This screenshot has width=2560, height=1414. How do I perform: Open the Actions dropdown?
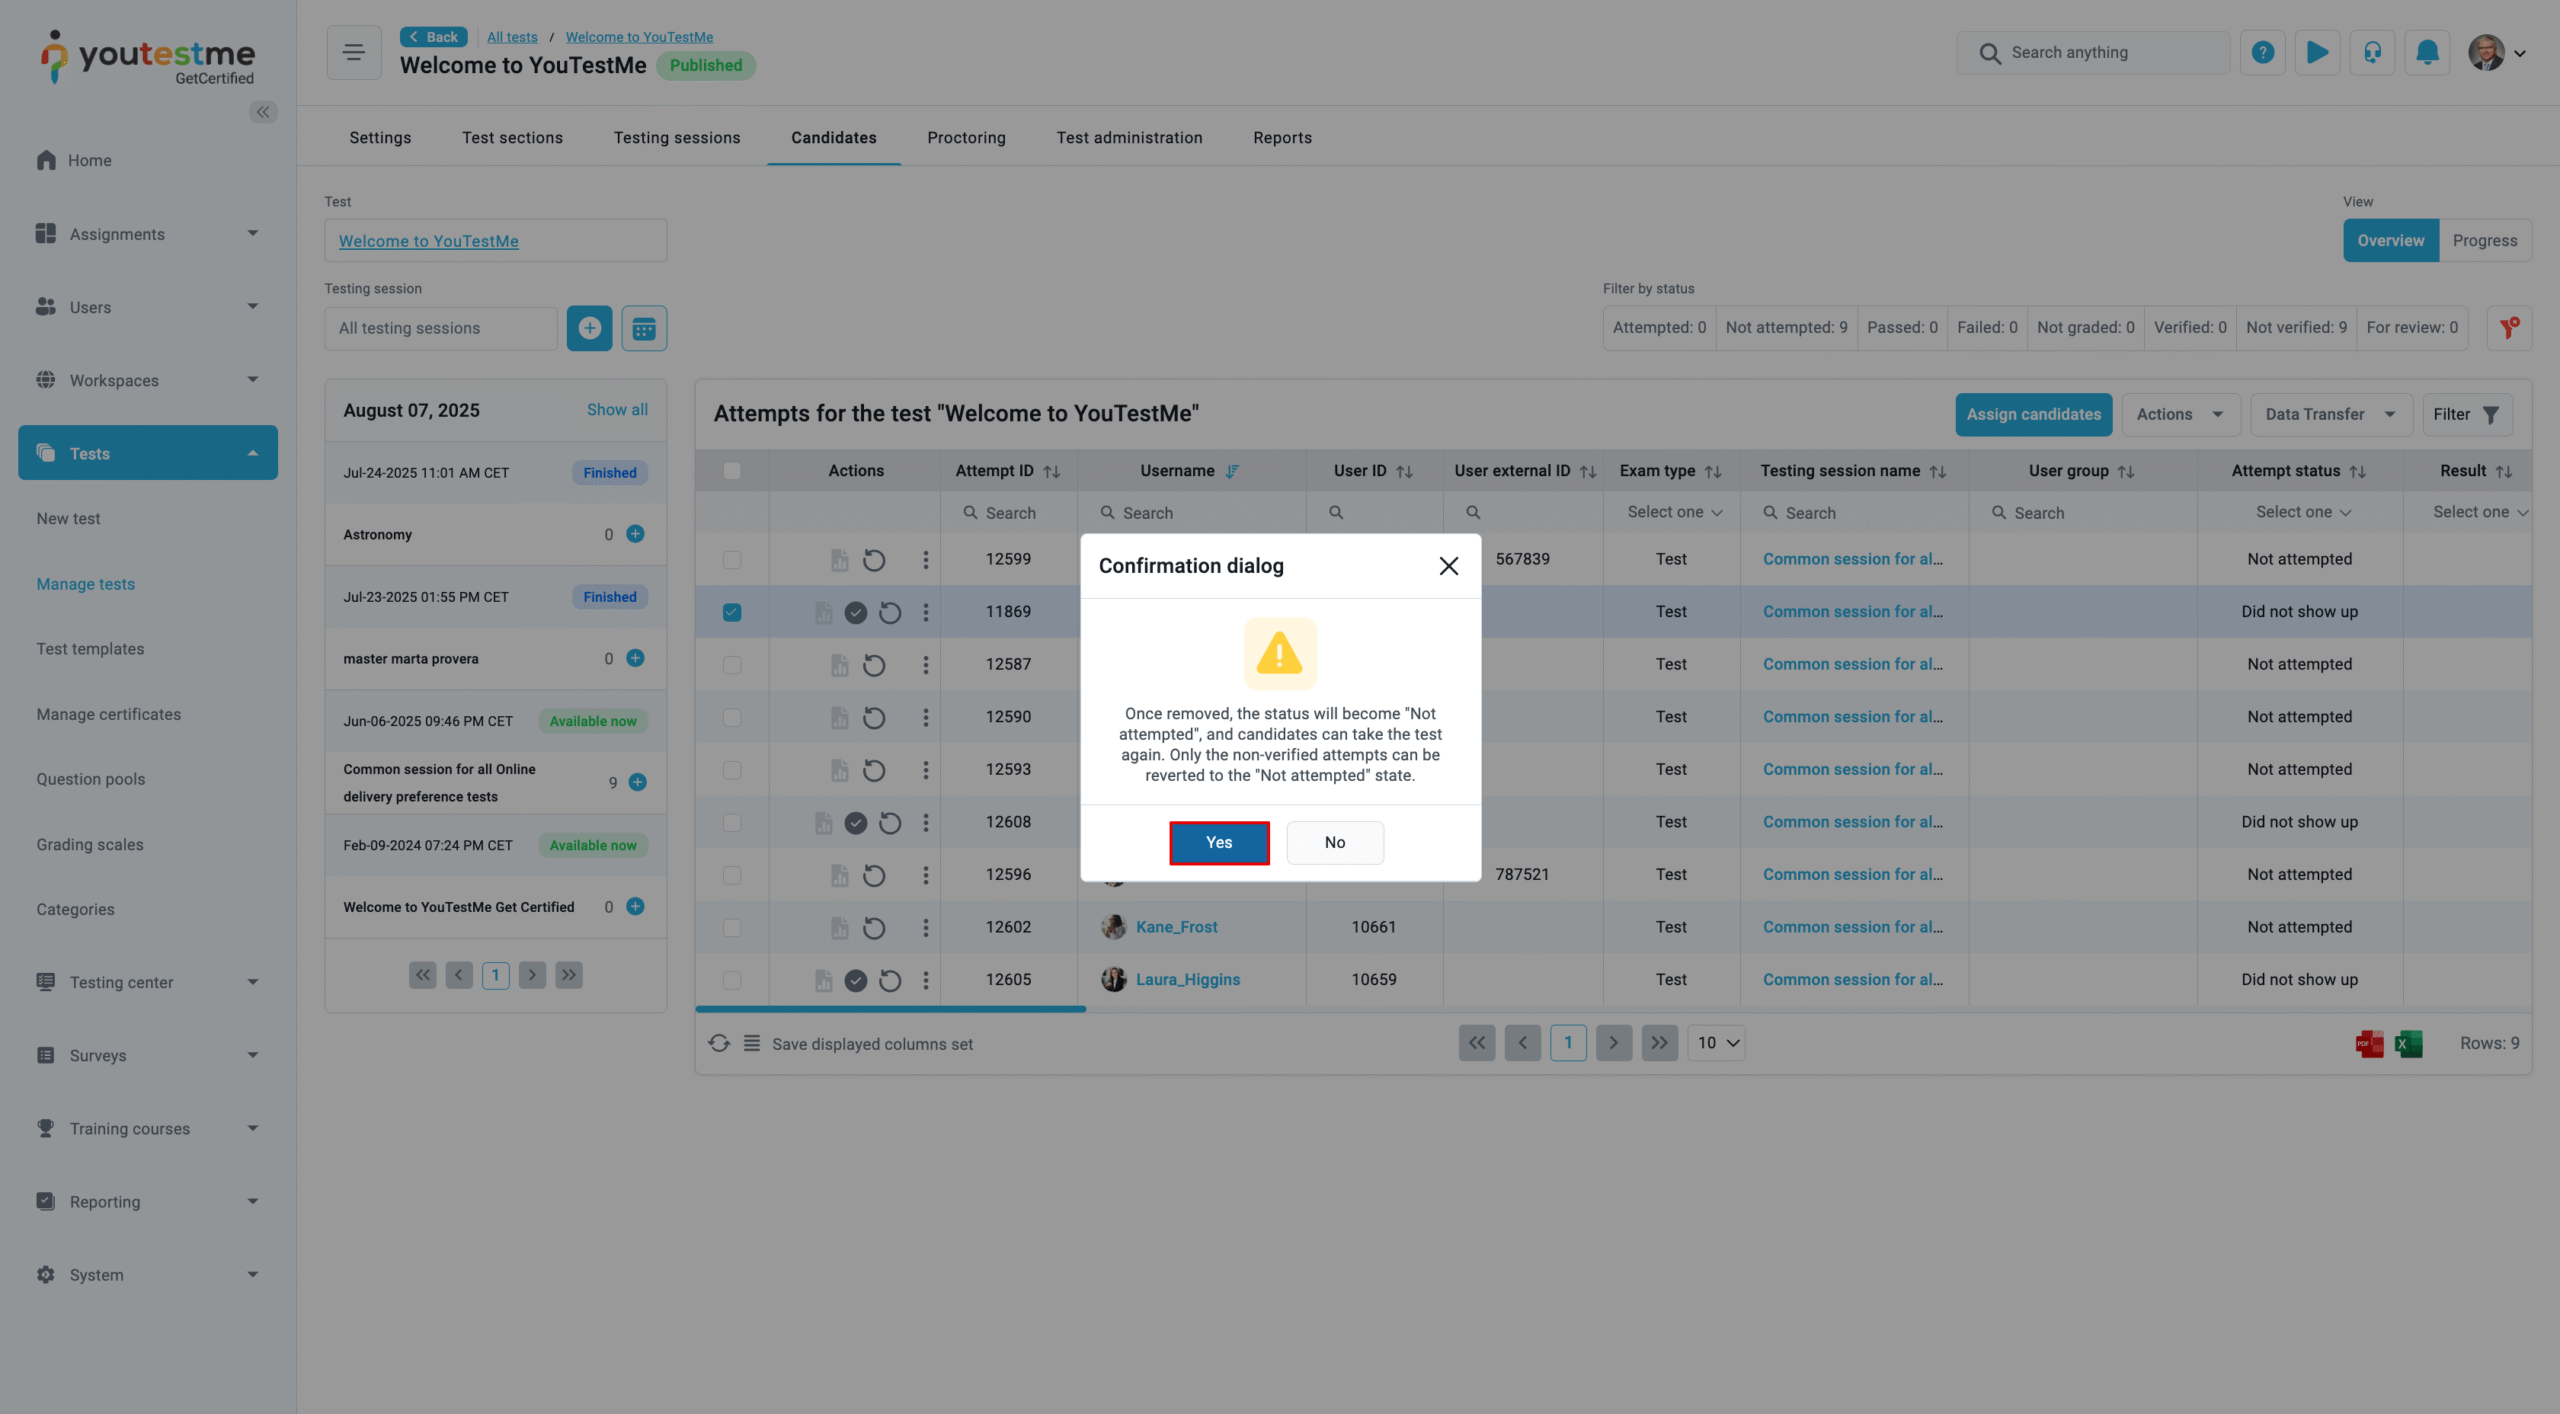point(2180,414)
